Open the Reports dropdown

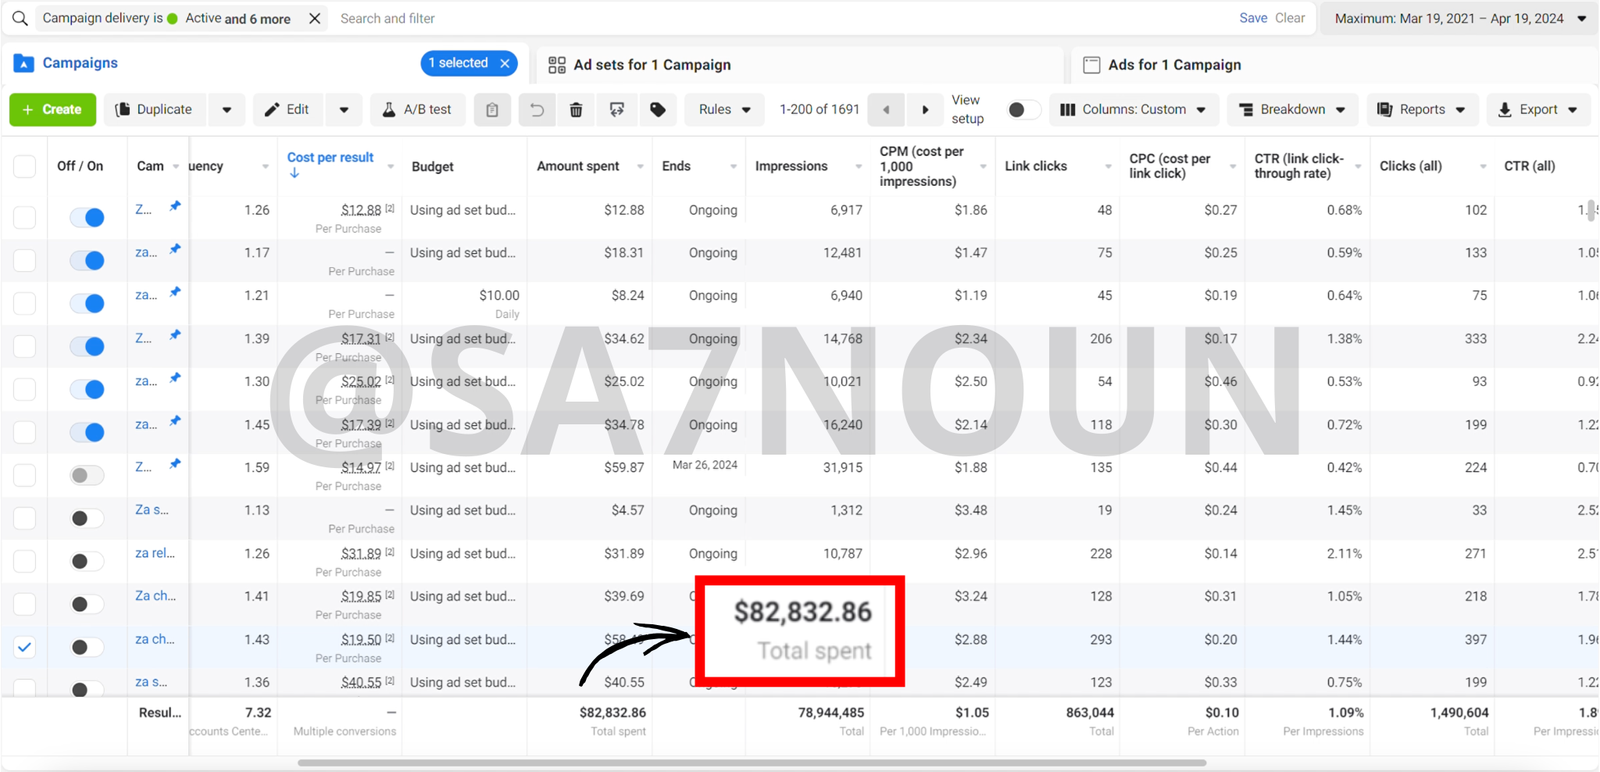(x=1421, y=110)
